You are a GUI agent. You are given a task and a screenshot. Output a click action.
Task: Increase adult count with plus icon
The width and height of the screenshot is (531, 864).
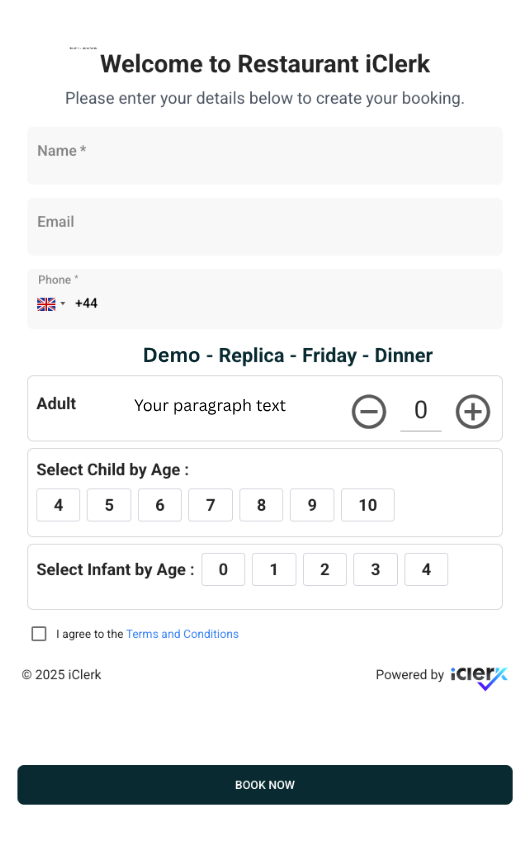pos(473,412)
